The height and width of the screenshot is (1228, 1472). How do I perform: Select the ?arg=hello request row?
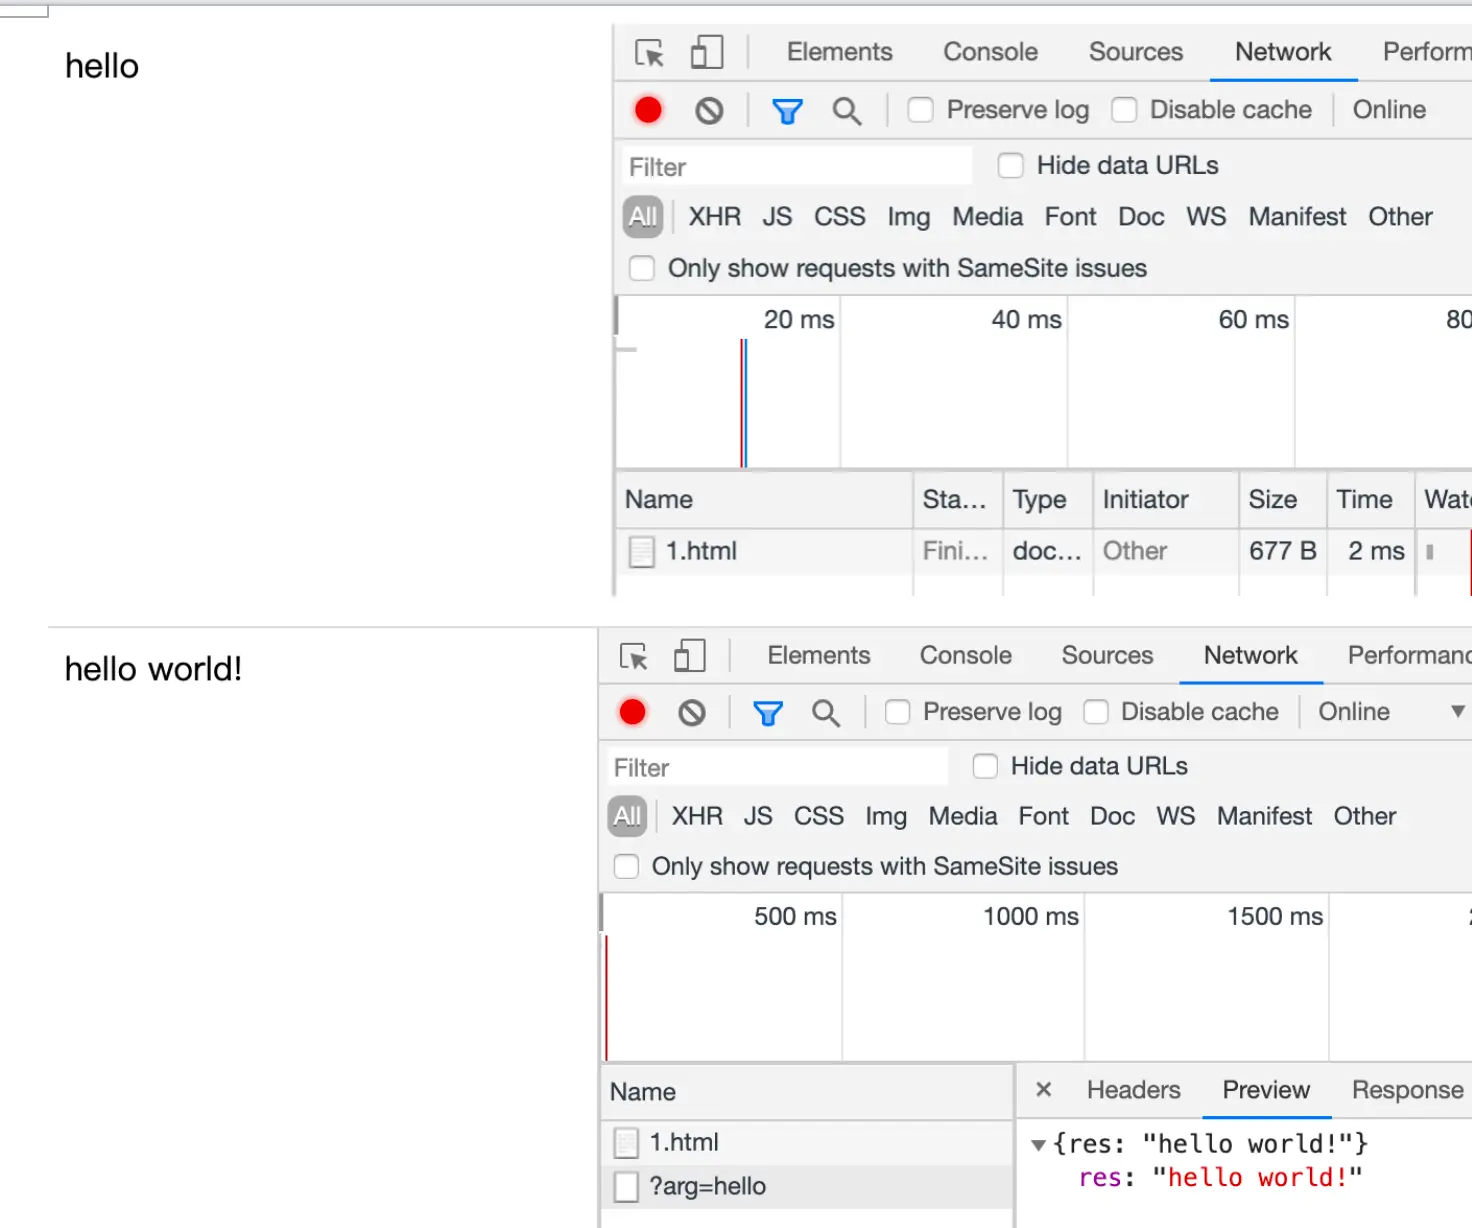[807, 1187]
